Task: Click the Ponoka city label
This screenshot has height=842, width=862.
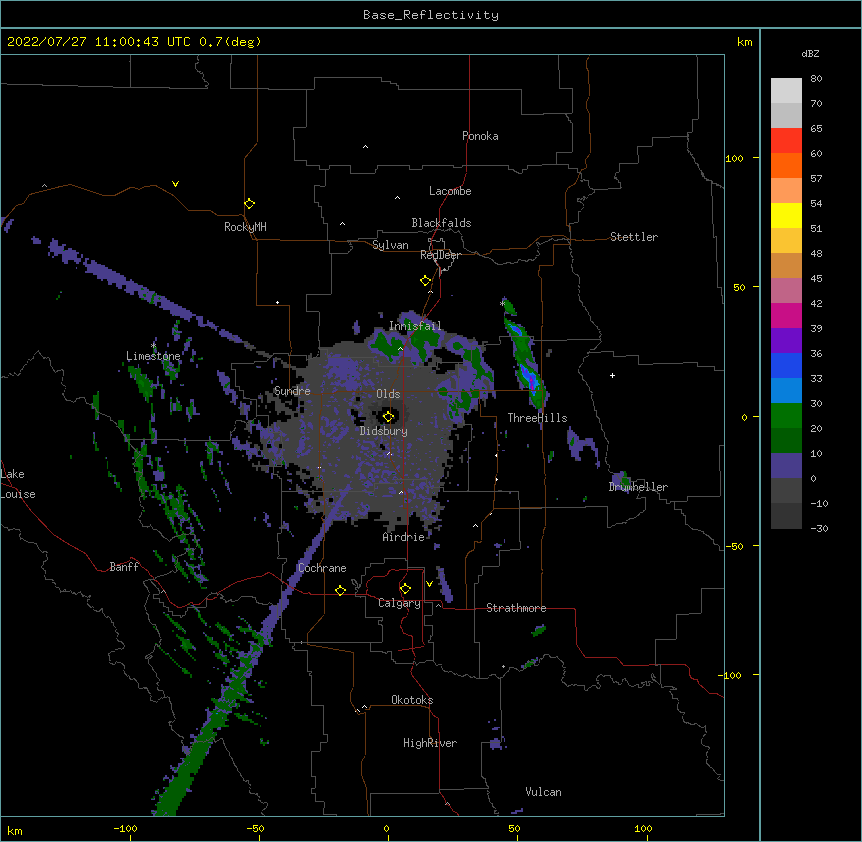Action: (480, 136)
